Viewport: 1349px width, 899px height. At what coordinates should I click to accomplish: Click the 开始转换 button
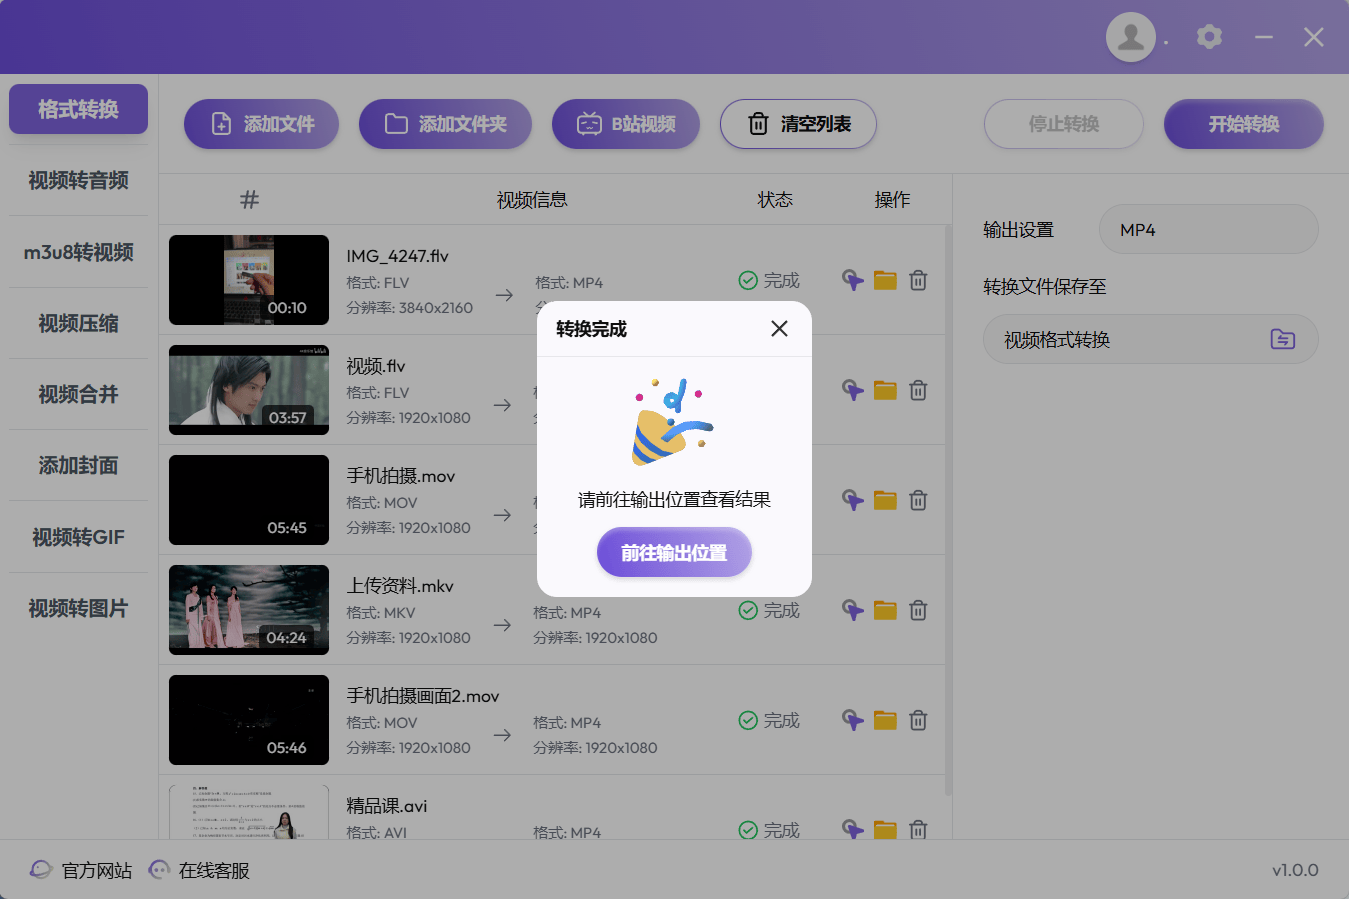pos(1243,124)
